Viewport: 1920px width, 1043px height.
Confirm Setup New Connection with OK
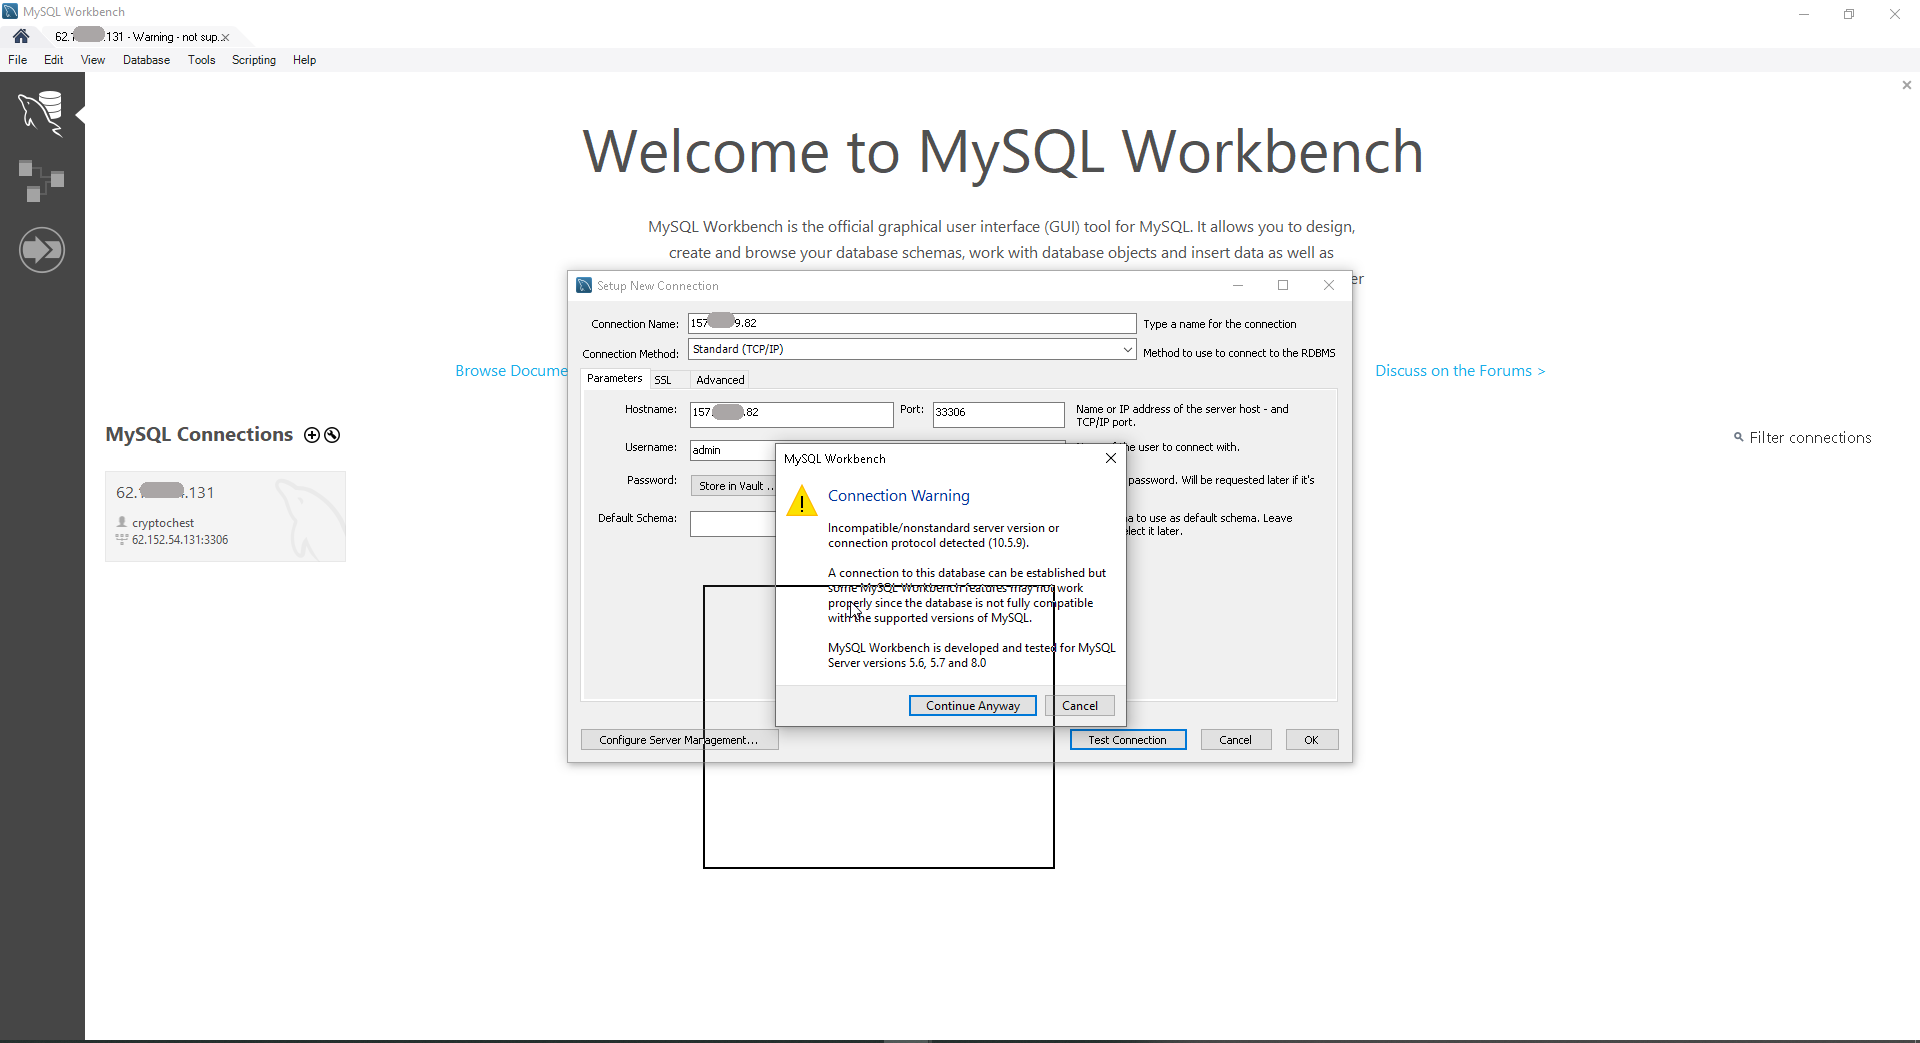[1312, 740]
